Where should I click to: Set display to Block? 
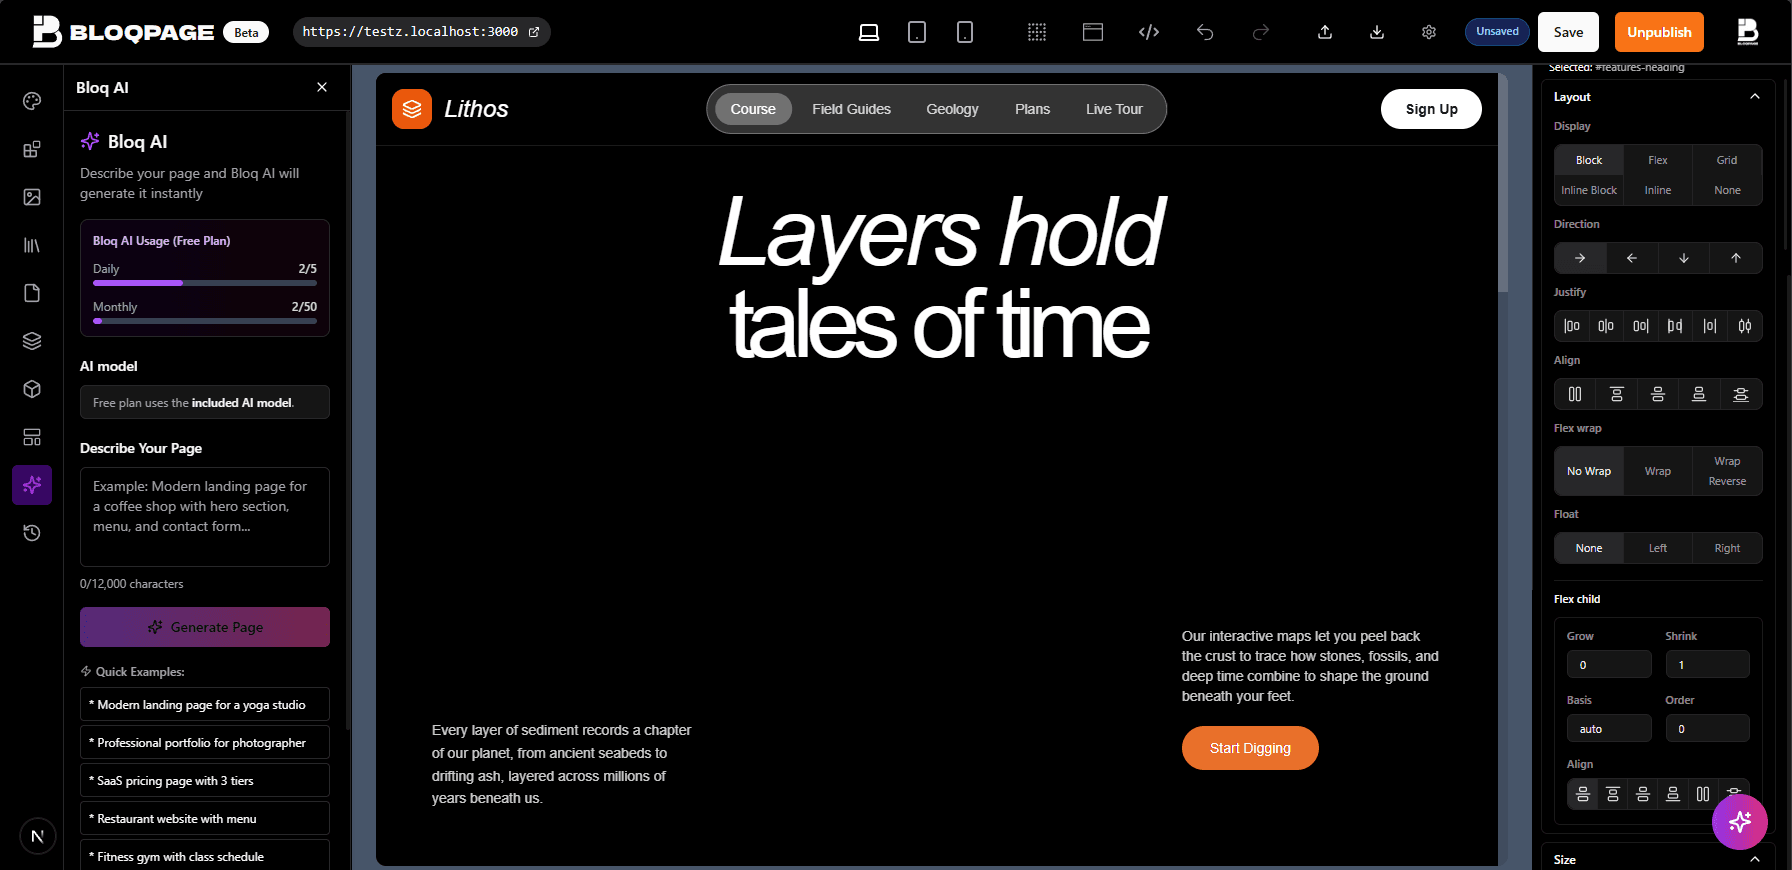1589,160
